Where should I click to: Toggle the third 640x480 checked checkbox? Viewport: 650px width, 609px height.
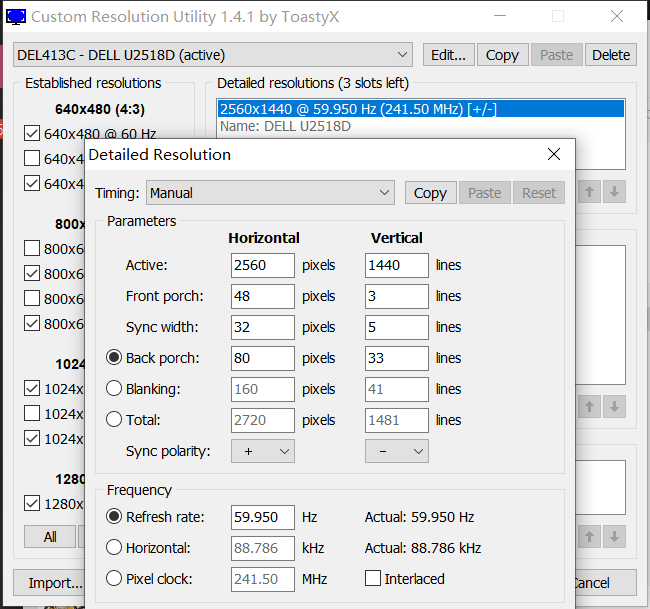coord(32,183)
